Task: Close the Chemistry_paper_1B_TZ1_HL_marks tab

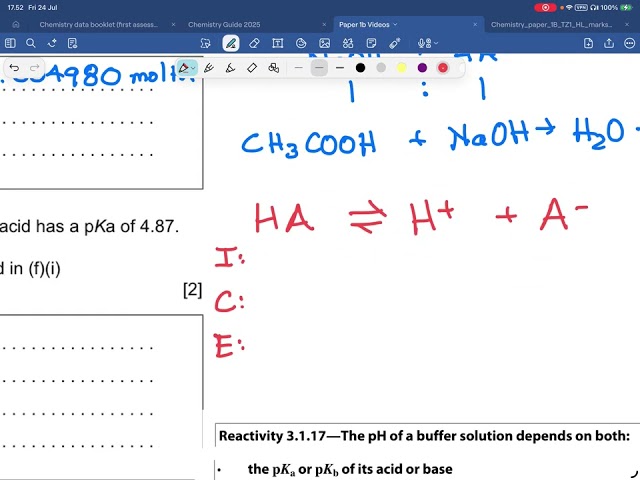Action: click(627, 24)
